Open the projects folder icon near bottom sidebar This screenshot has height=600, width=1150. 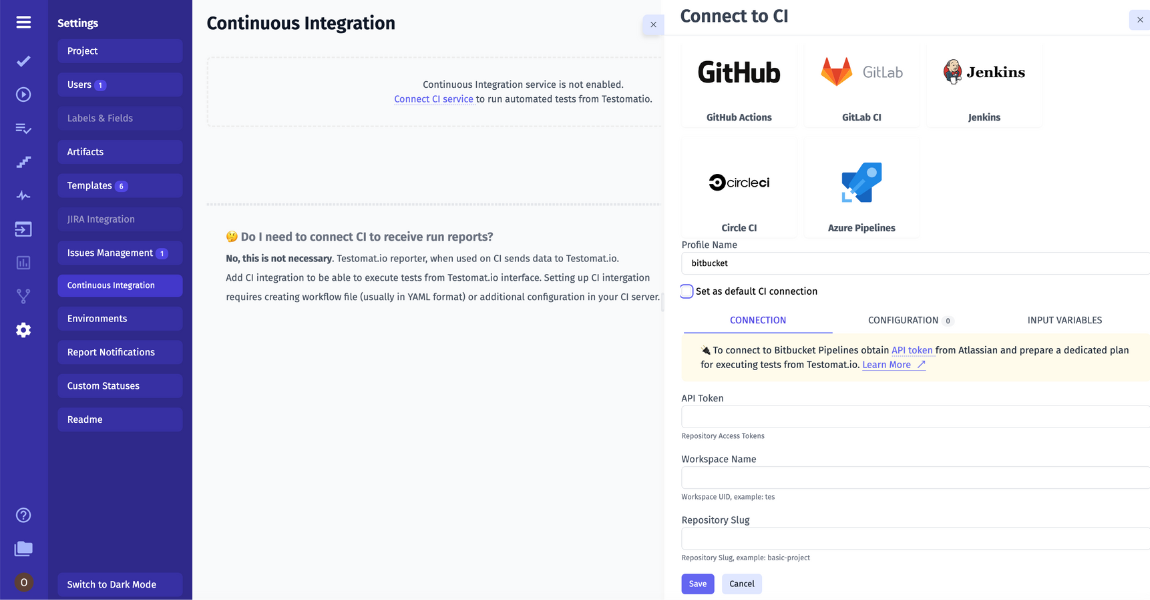(23, 548)
